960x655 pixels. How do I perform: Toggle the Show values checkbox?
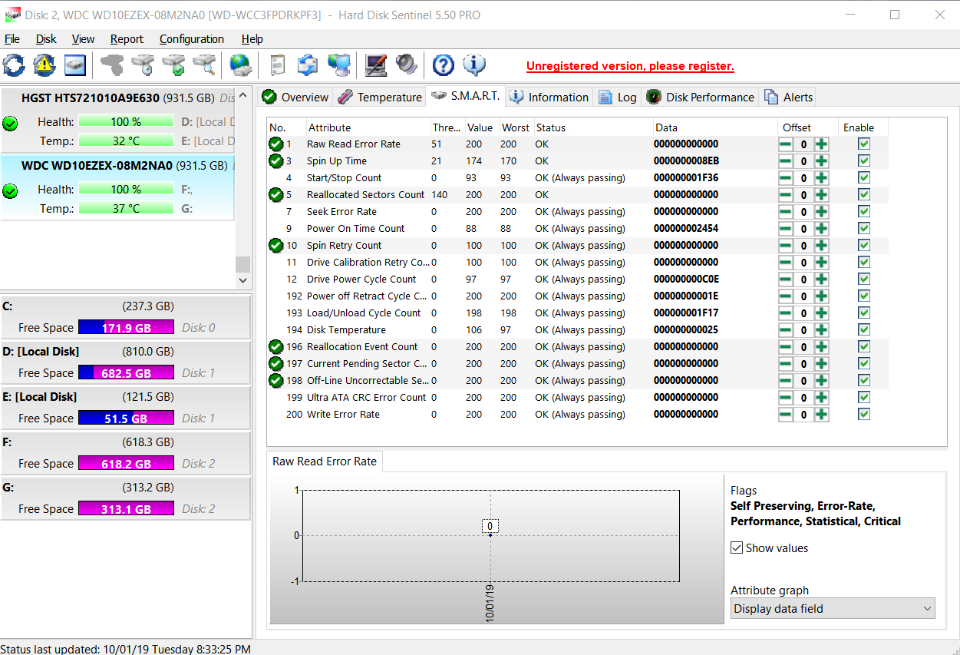pyautogui.click(x=737, y=548)
